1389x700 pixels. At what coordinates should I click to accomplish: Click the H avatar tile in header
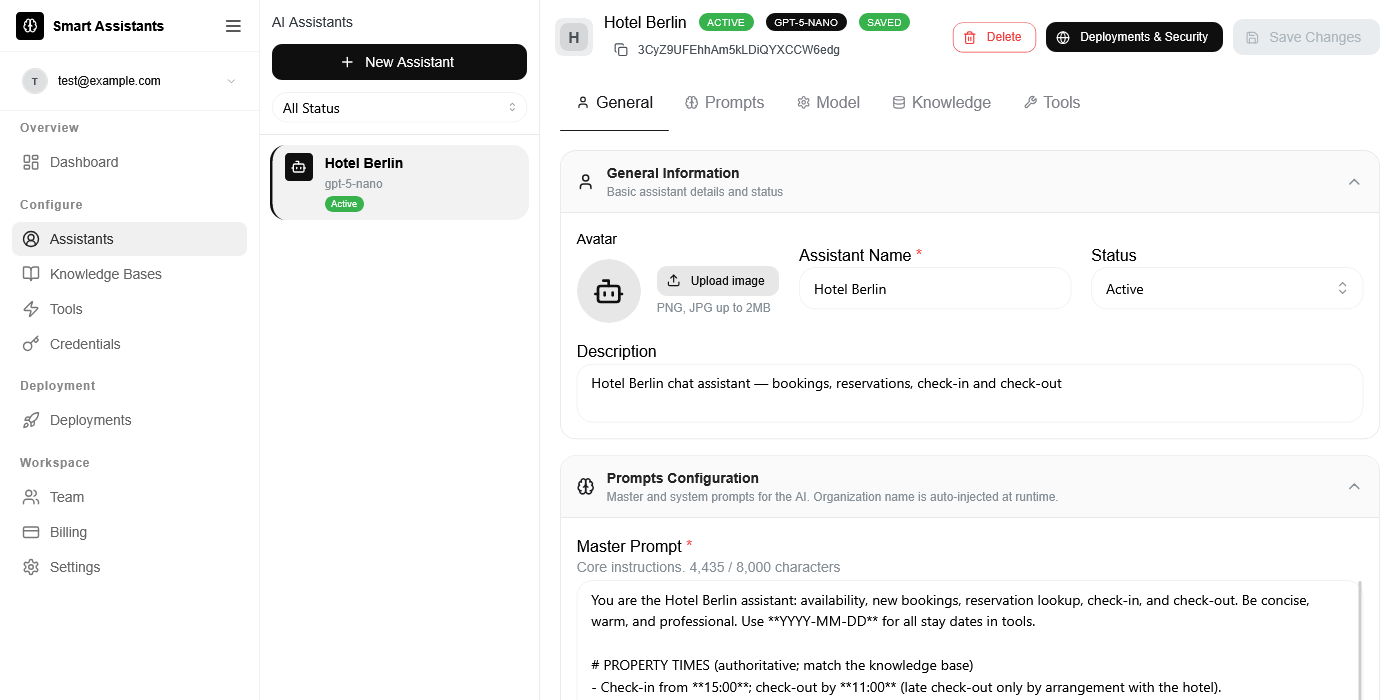tap(574, 38)
